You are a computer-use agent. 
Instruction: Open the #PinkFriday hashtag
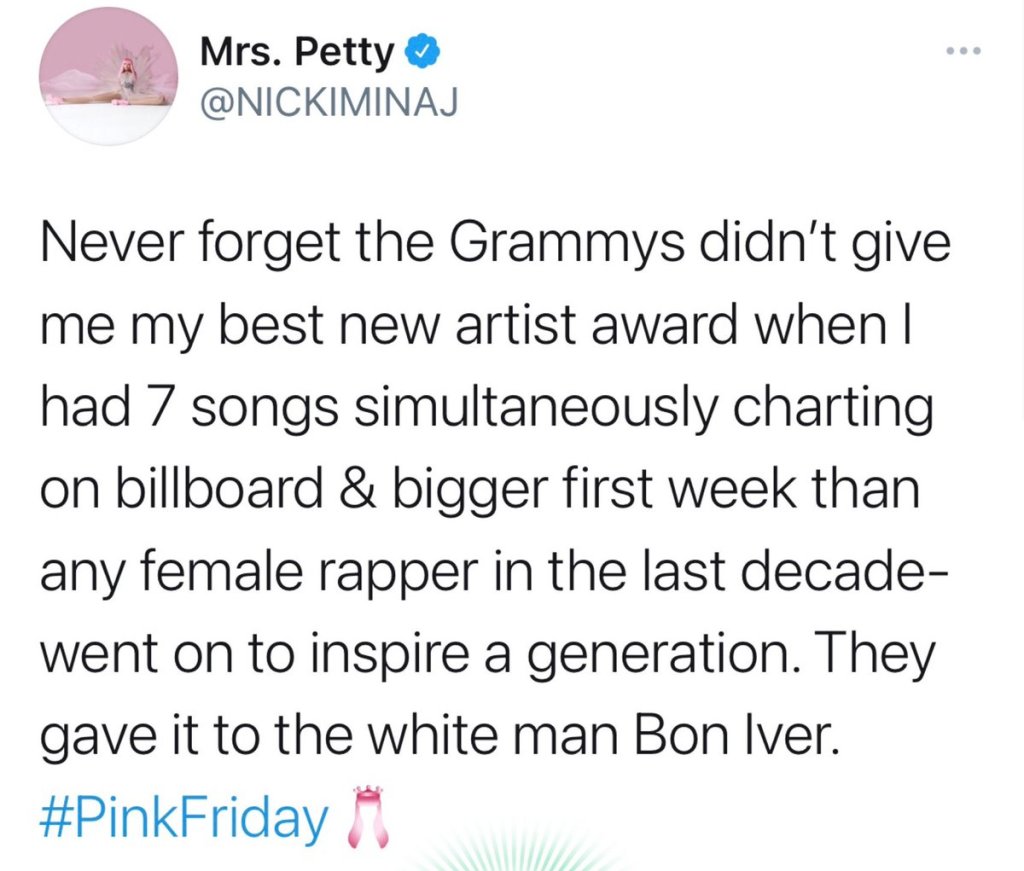click(185, 819)
